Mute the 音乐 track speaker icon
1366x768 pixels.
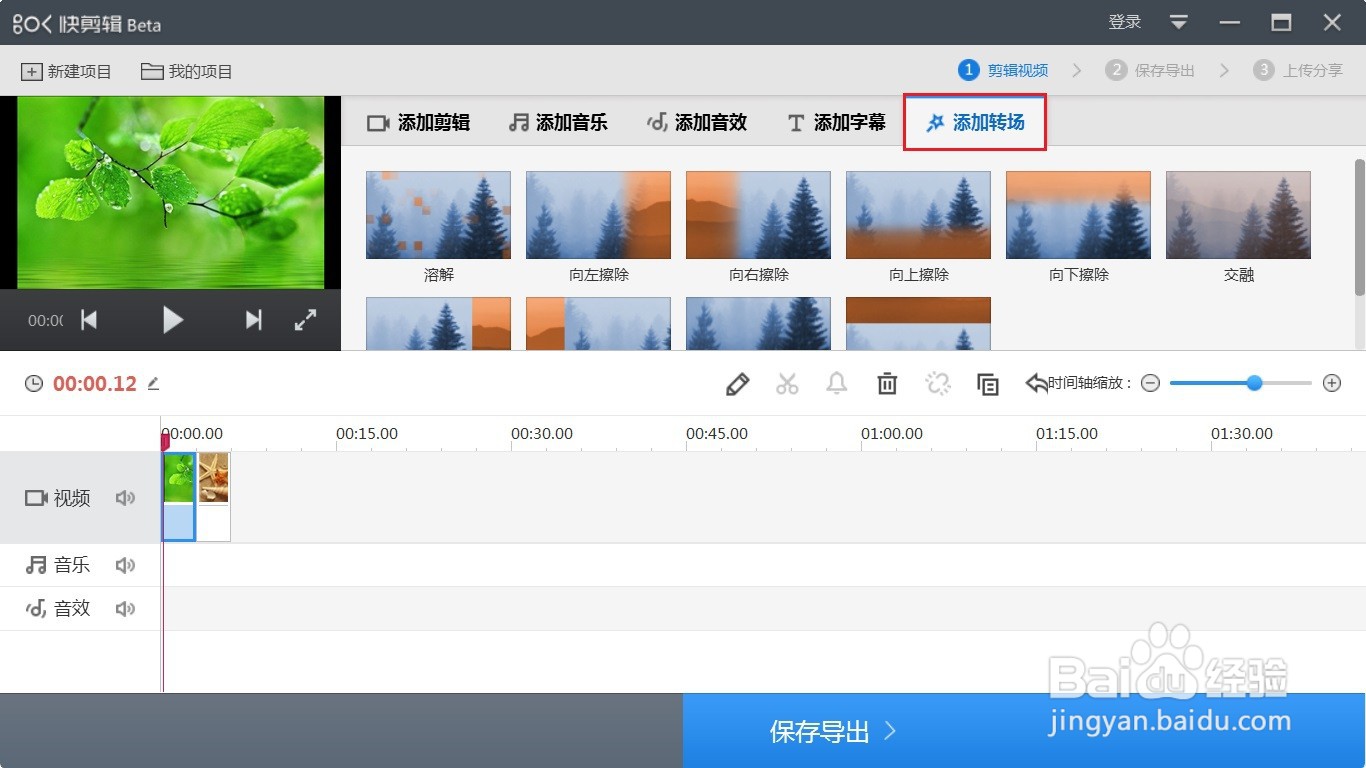[125, 564]
